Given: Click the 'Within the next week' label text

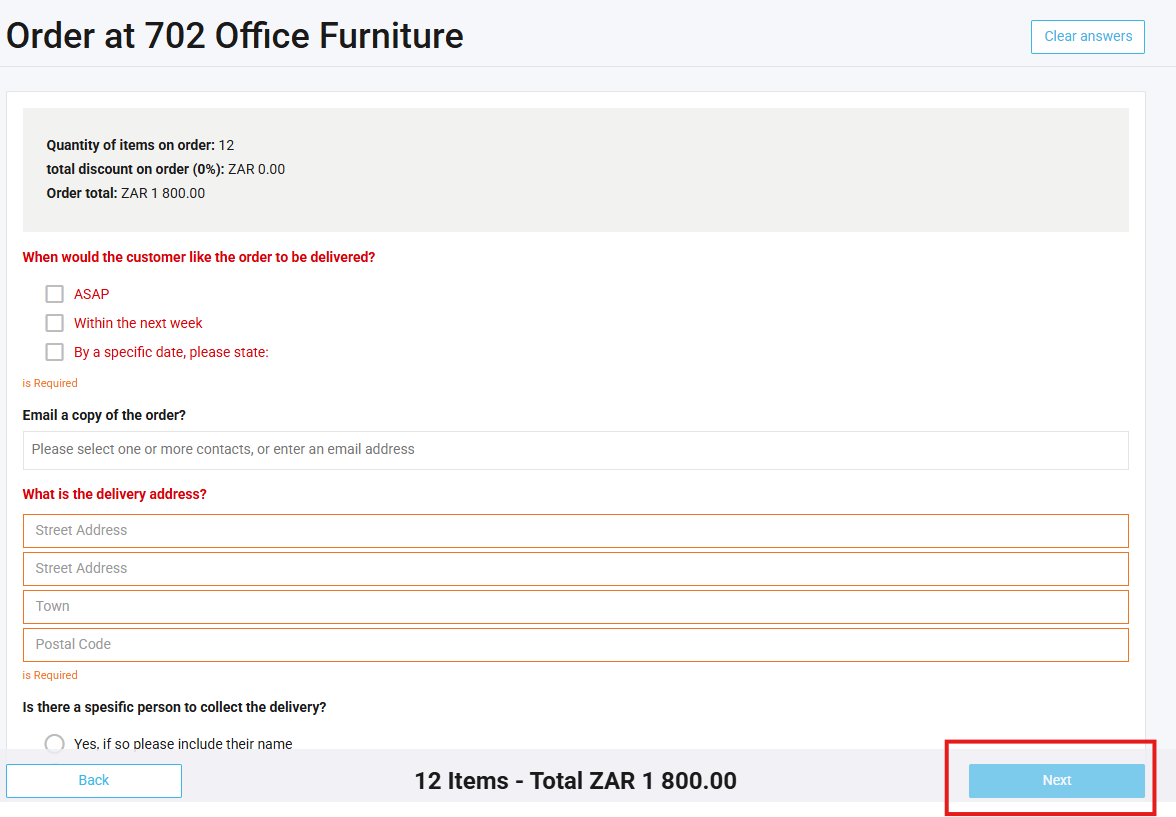Looking at the screenshot, I should coord(138,323).
